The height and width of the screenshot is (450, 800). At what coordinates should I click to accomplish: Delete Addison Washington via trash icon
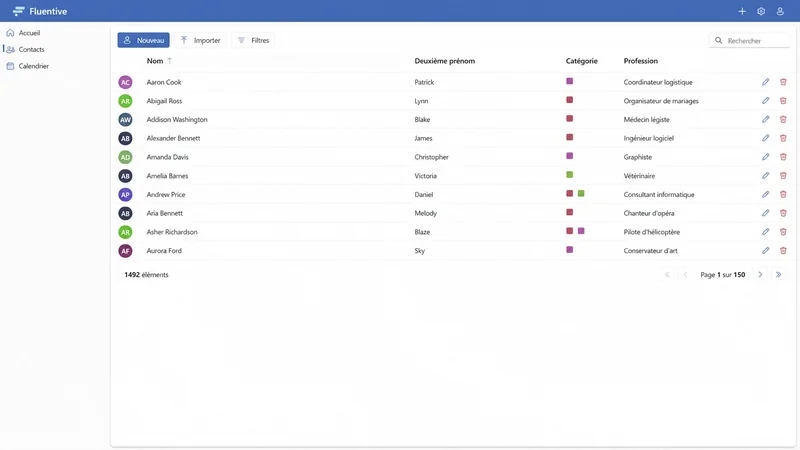tap(783, 119)
